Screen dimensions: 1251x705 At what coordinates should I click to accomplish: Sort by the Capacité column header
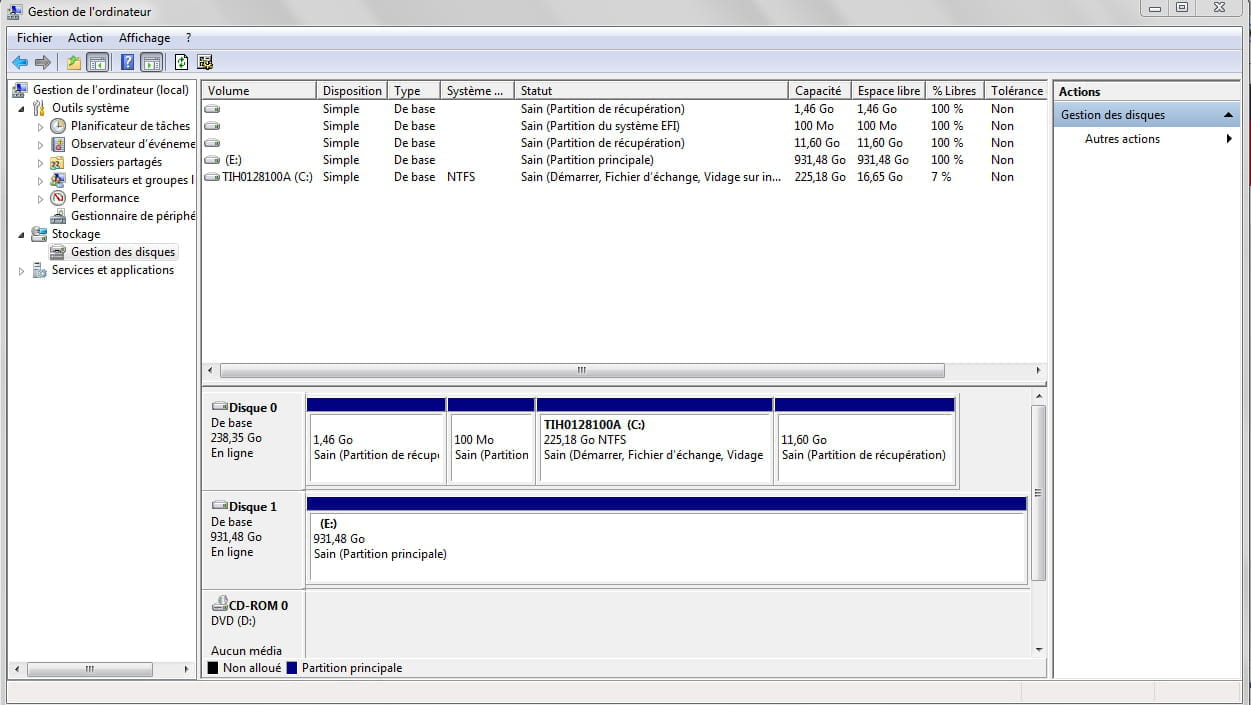819,90
